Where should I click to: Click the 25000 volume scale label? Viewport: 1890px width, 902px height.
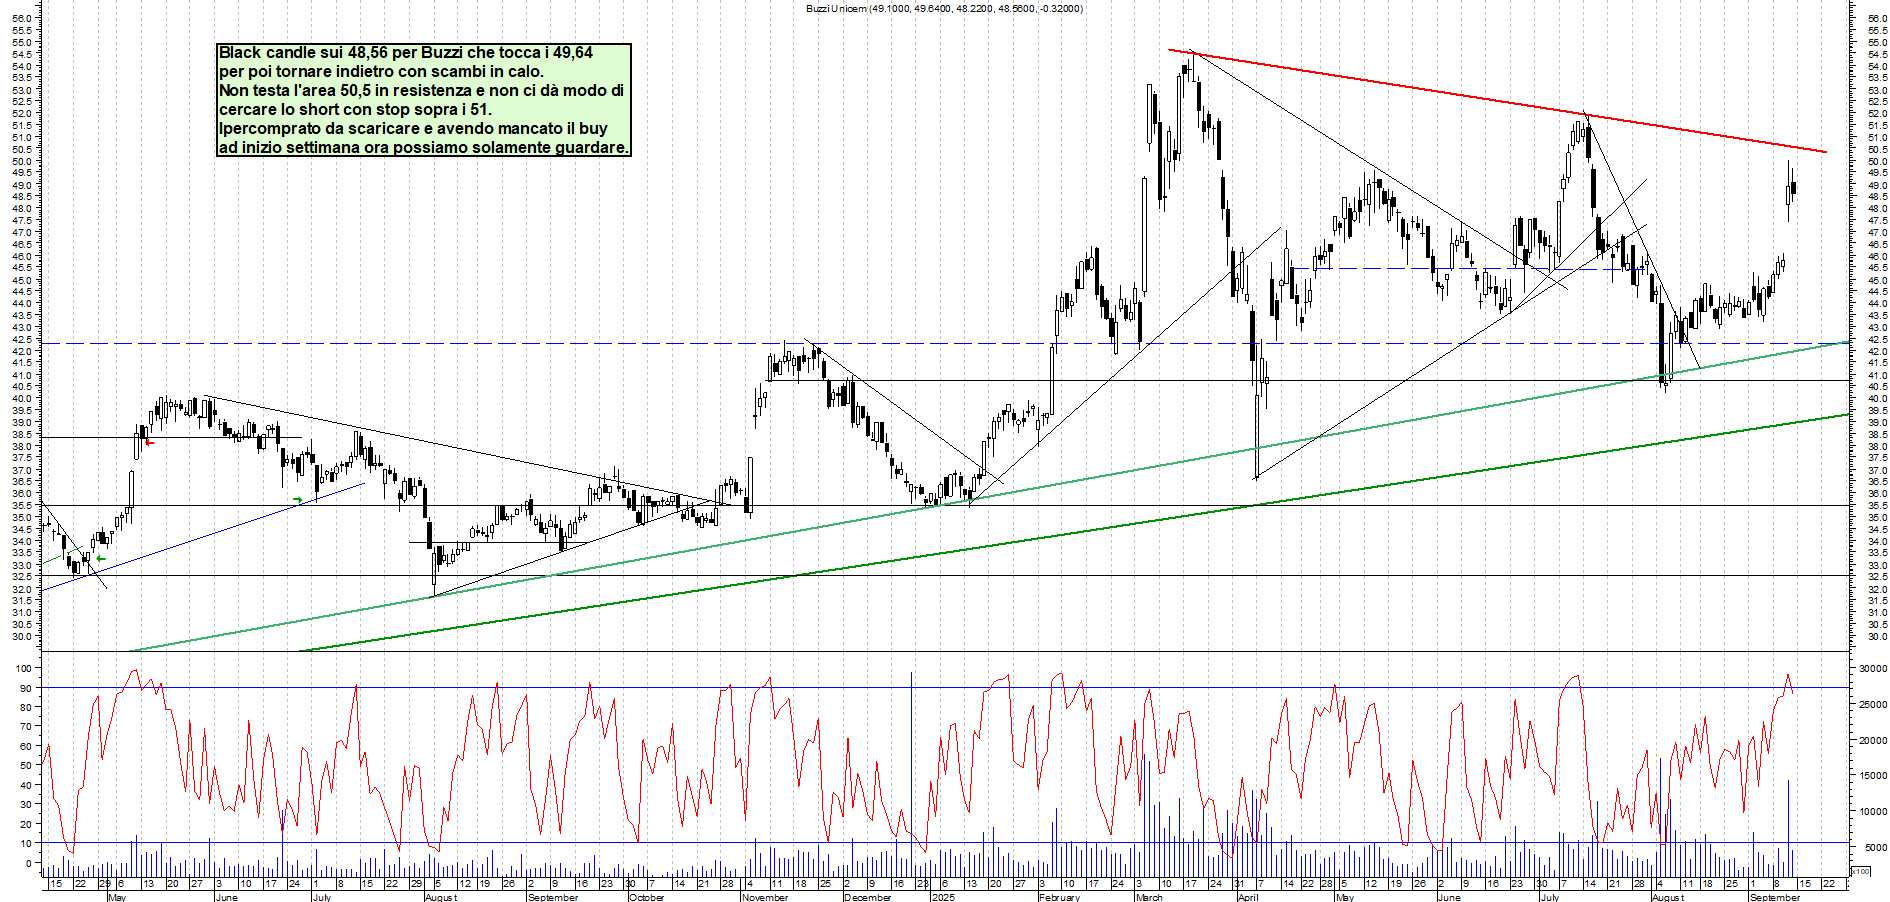point(1872,705)
